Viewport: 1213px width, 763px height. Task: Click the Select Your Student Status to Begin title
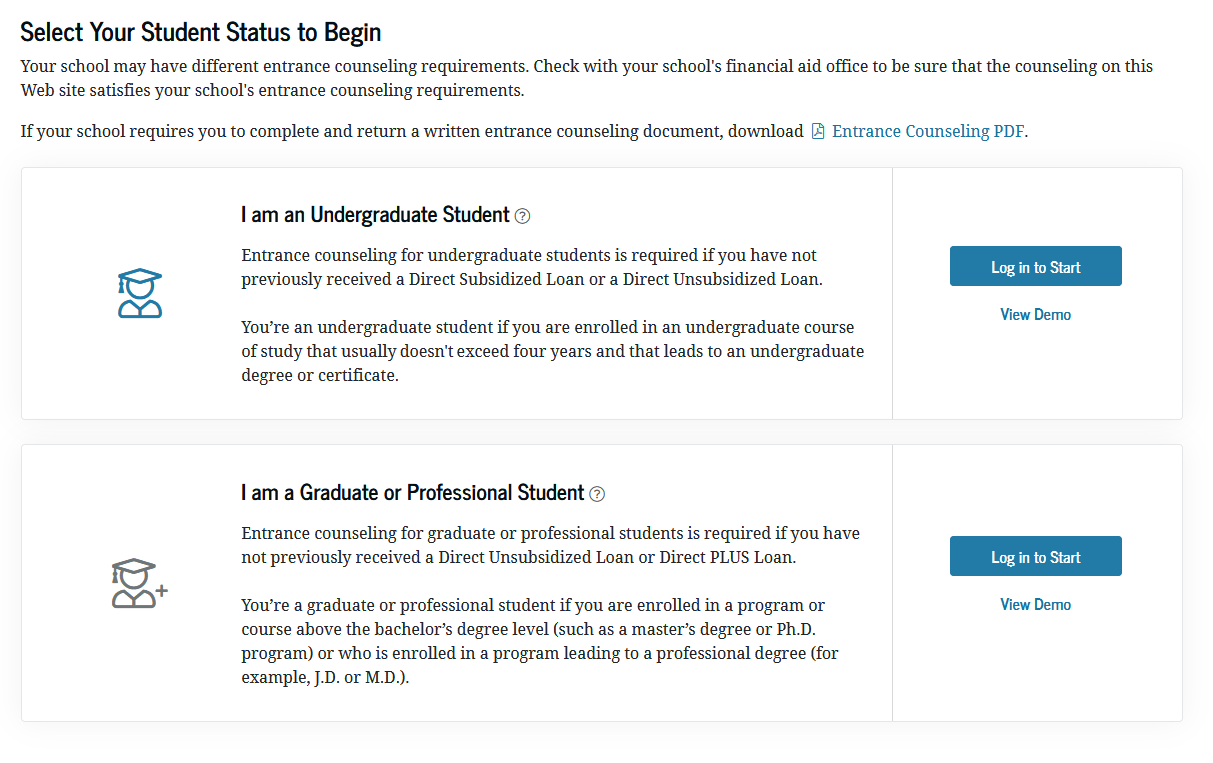[x=200, y=32]
